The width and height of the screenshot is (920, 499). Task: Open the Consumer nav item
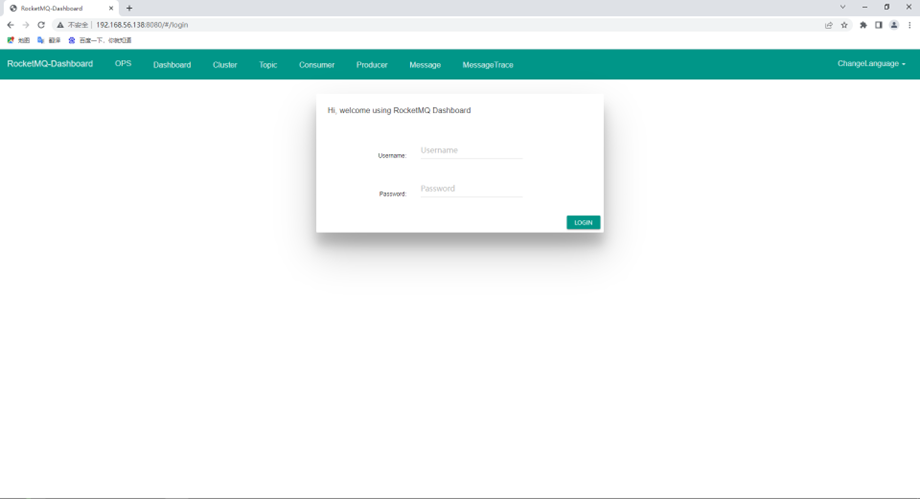pyautogui.click(x=317, y=65)
